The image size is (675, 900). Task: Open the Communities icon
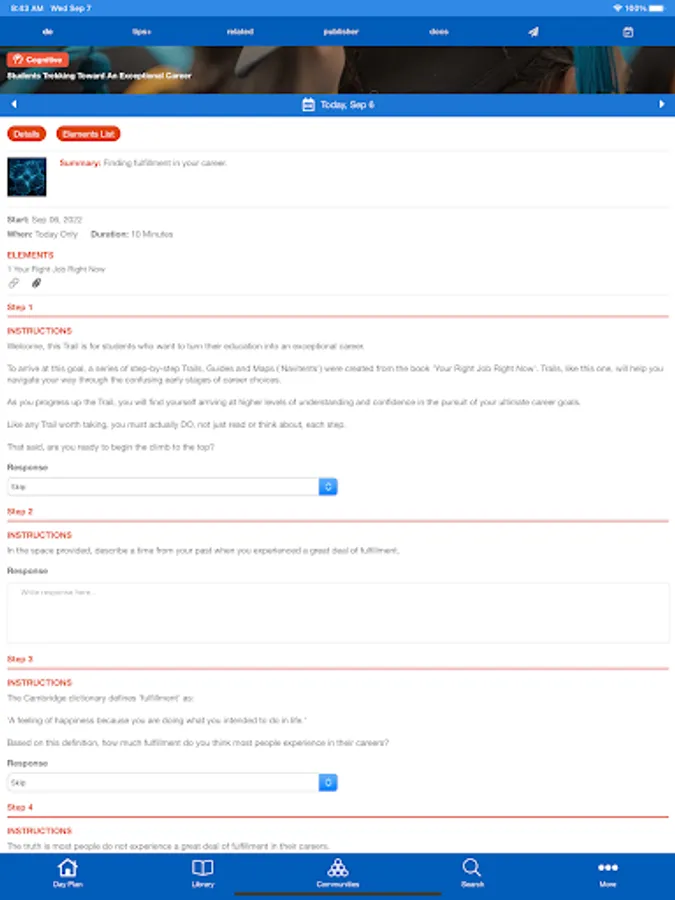click(x=338, y=867)
